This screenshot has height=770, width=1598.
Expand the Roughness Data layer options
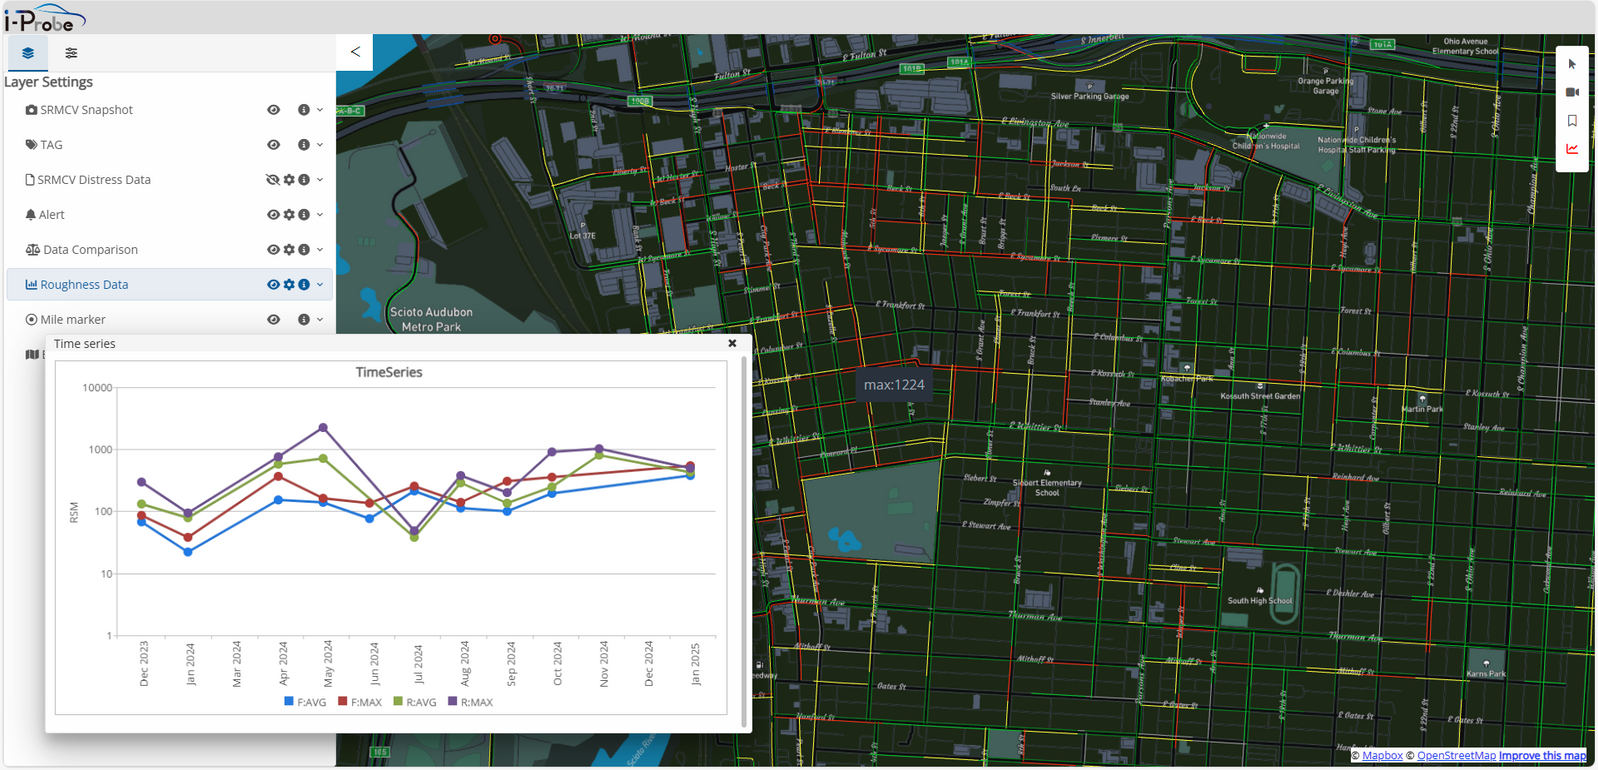point(320,285)
